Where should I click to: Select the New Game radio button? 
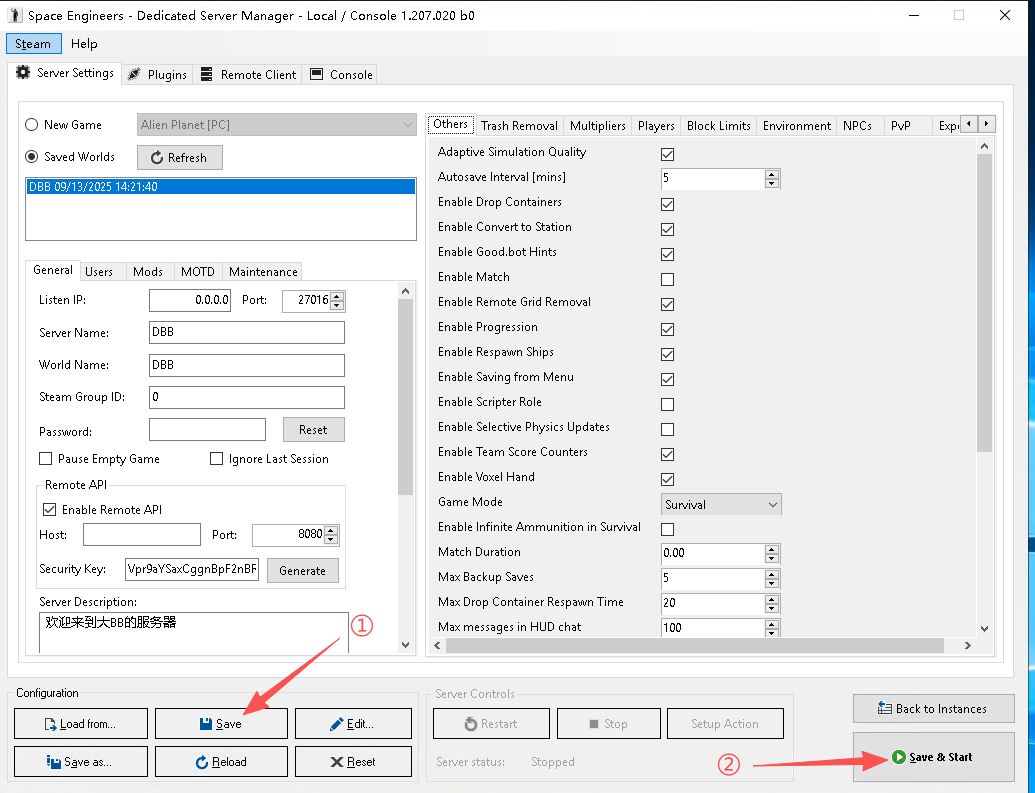point(32,125)
